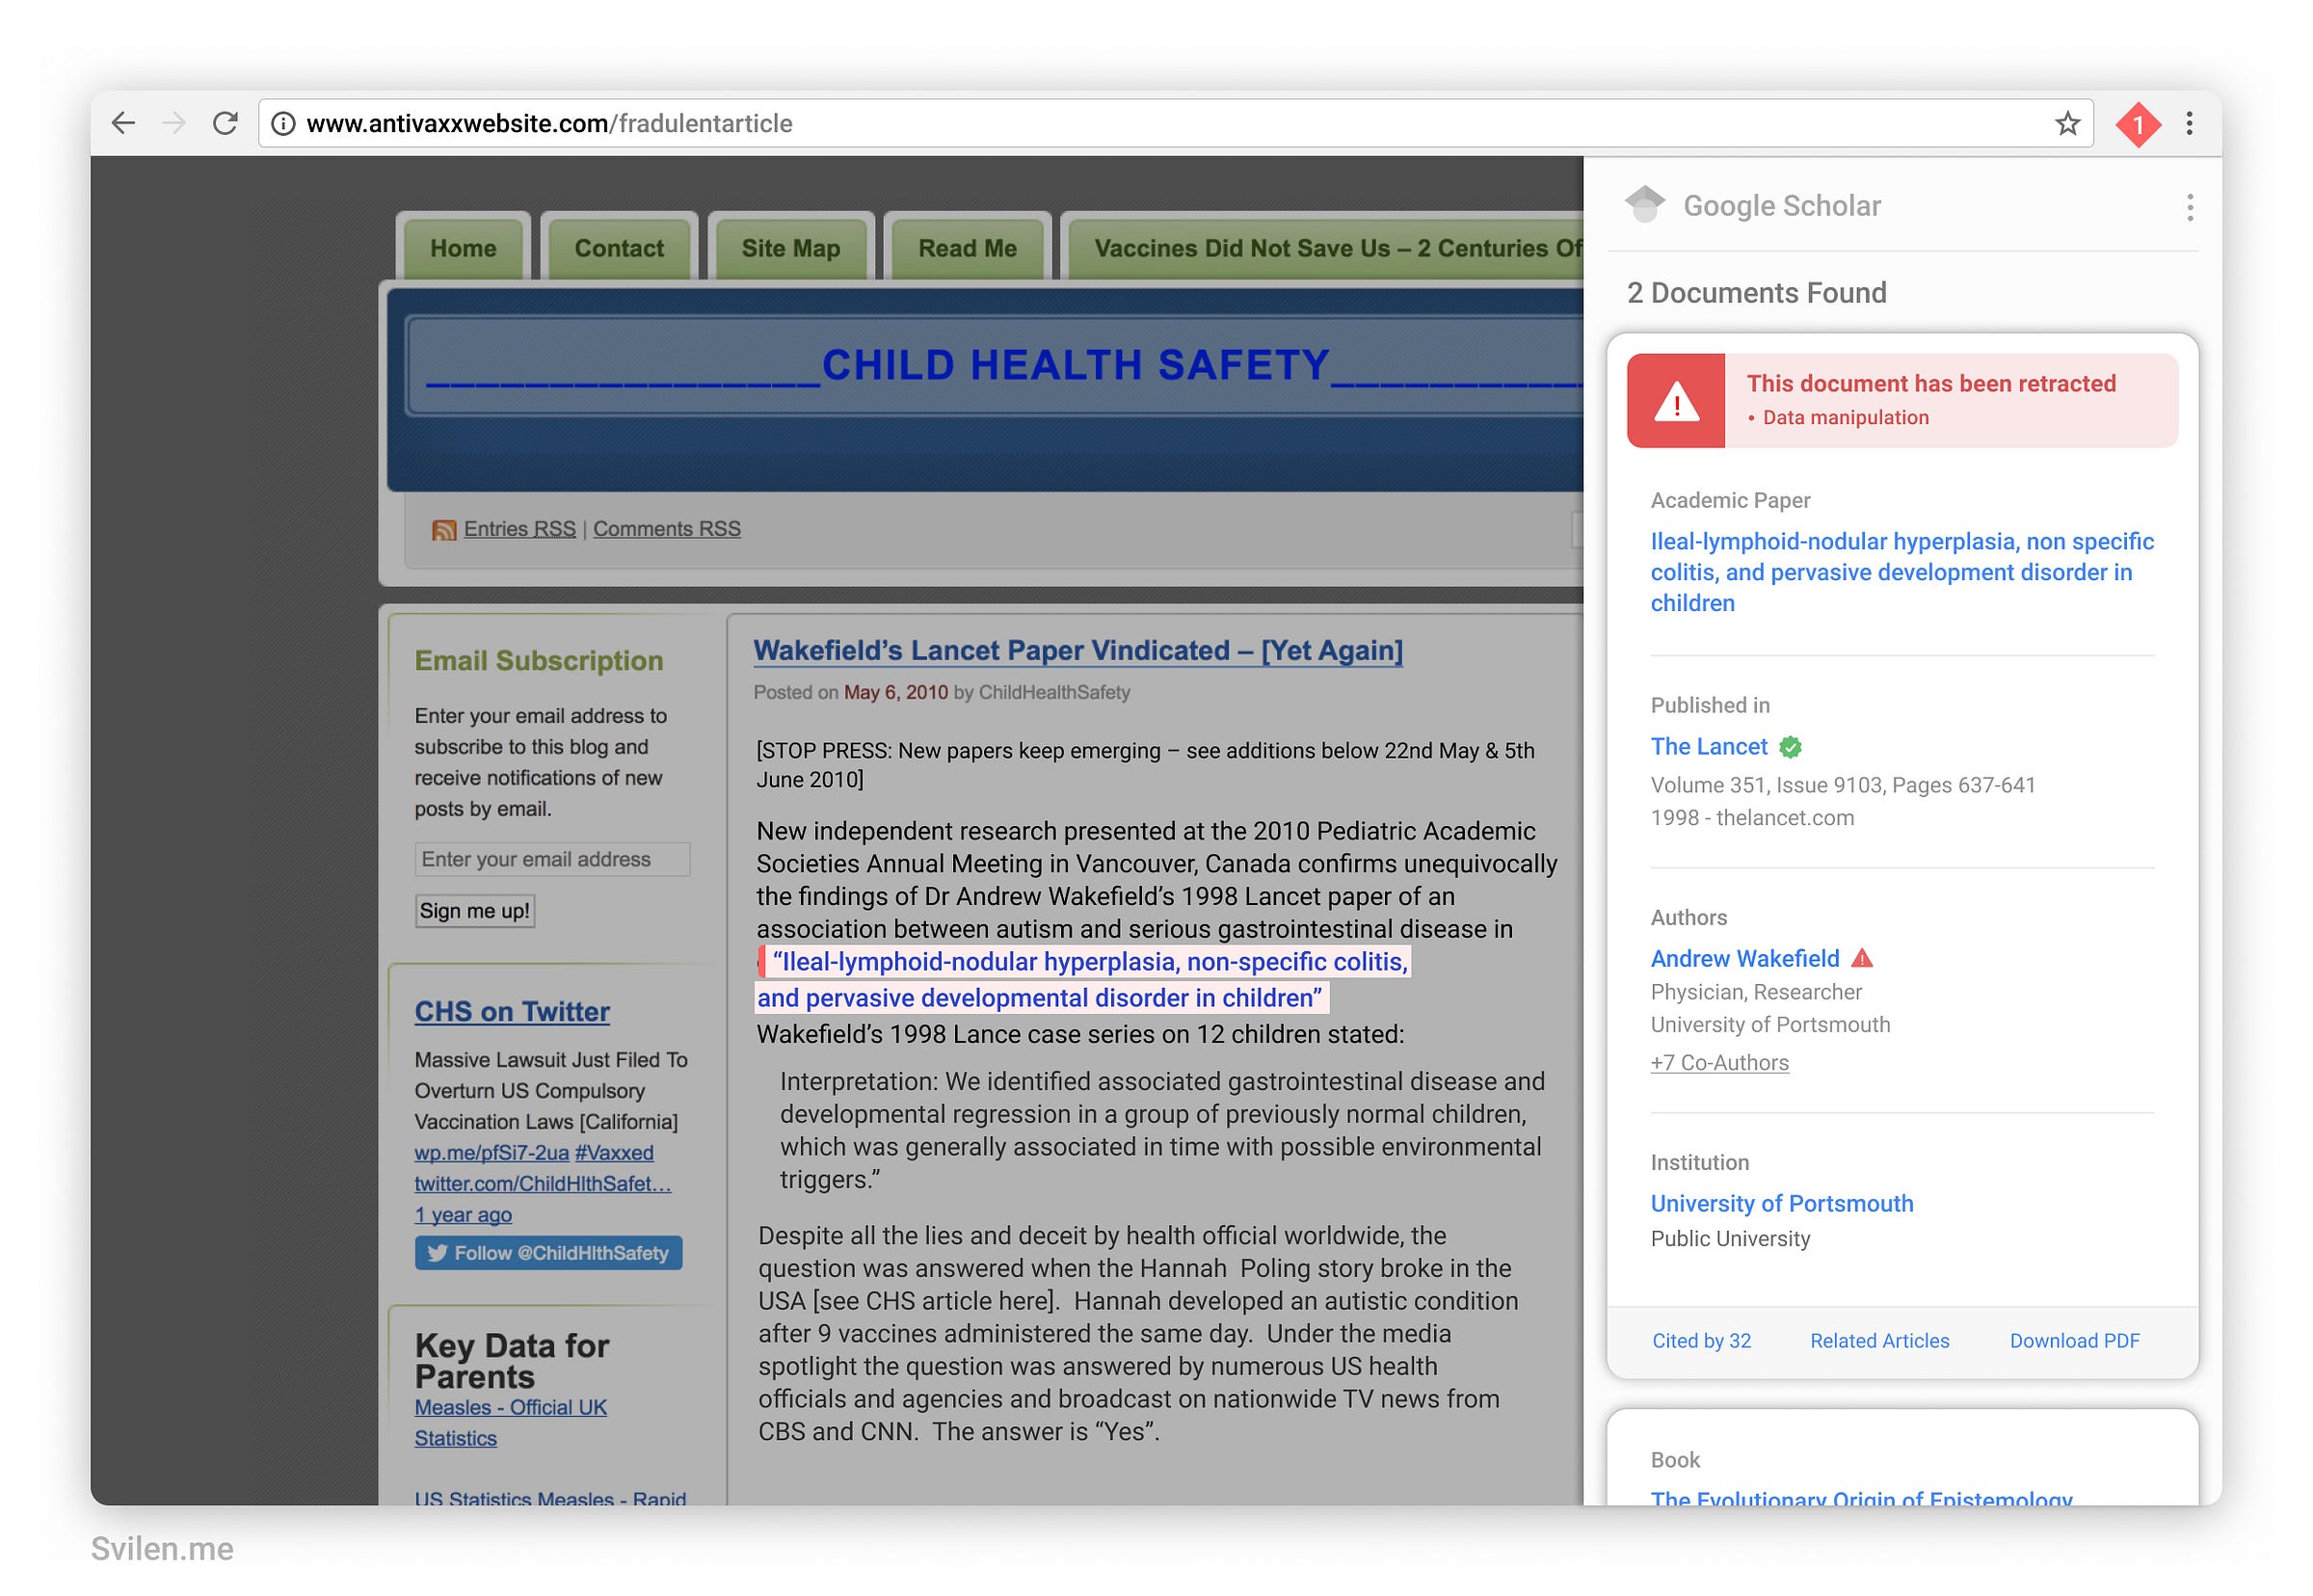2313x1596 pixels.
Task: Expand the +7 Co-Authors link
Action: click(x=1720, y=1063)
